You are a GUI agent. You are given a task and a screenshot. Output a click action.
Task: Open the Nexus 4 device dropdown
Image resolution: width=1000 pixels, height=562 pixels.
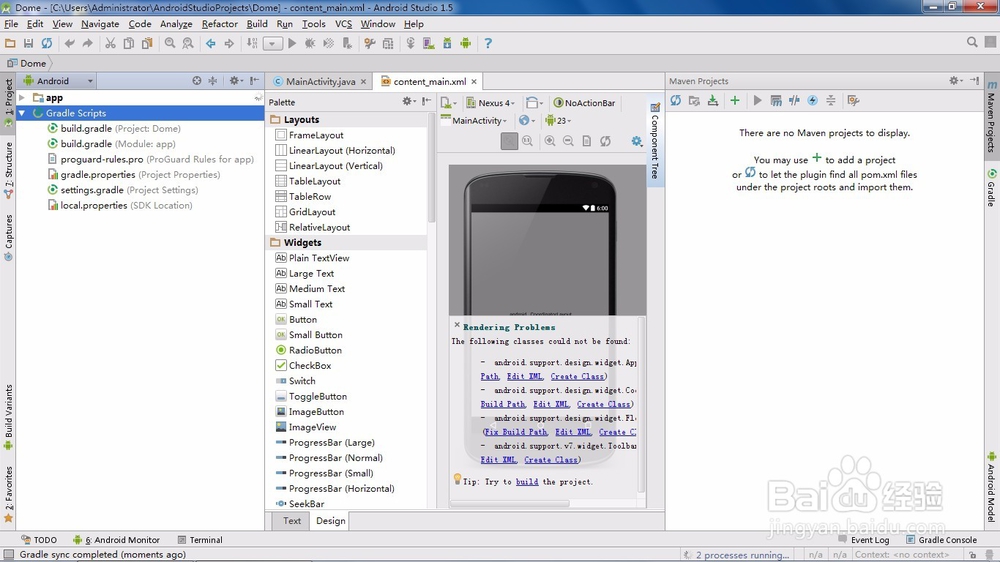point(490,103)
